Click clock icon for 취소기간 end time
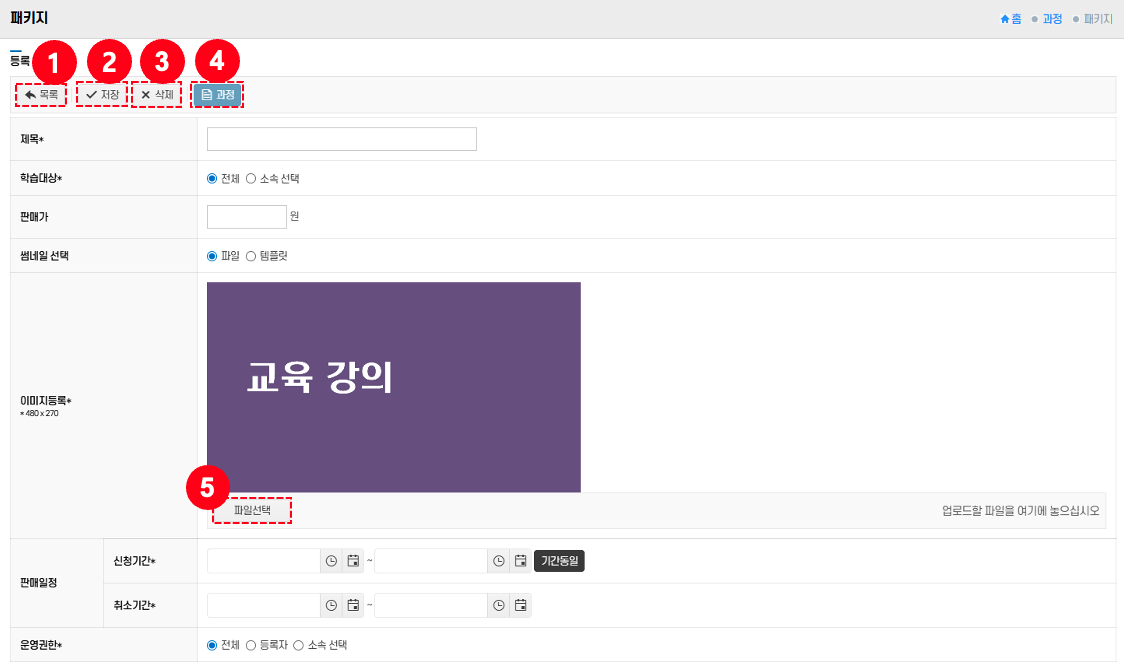The width and height of the screenshot is (1124, 663). pos(498,605)
